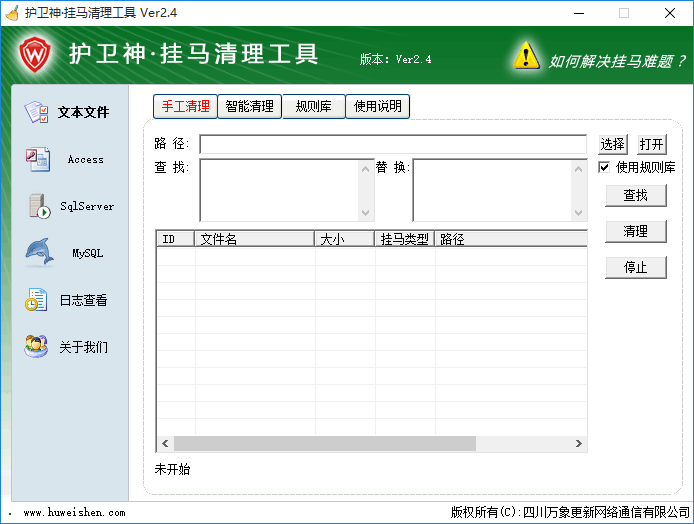
Task: Click the results horizontal scrollbar thumb
Action: pos(325,443)
